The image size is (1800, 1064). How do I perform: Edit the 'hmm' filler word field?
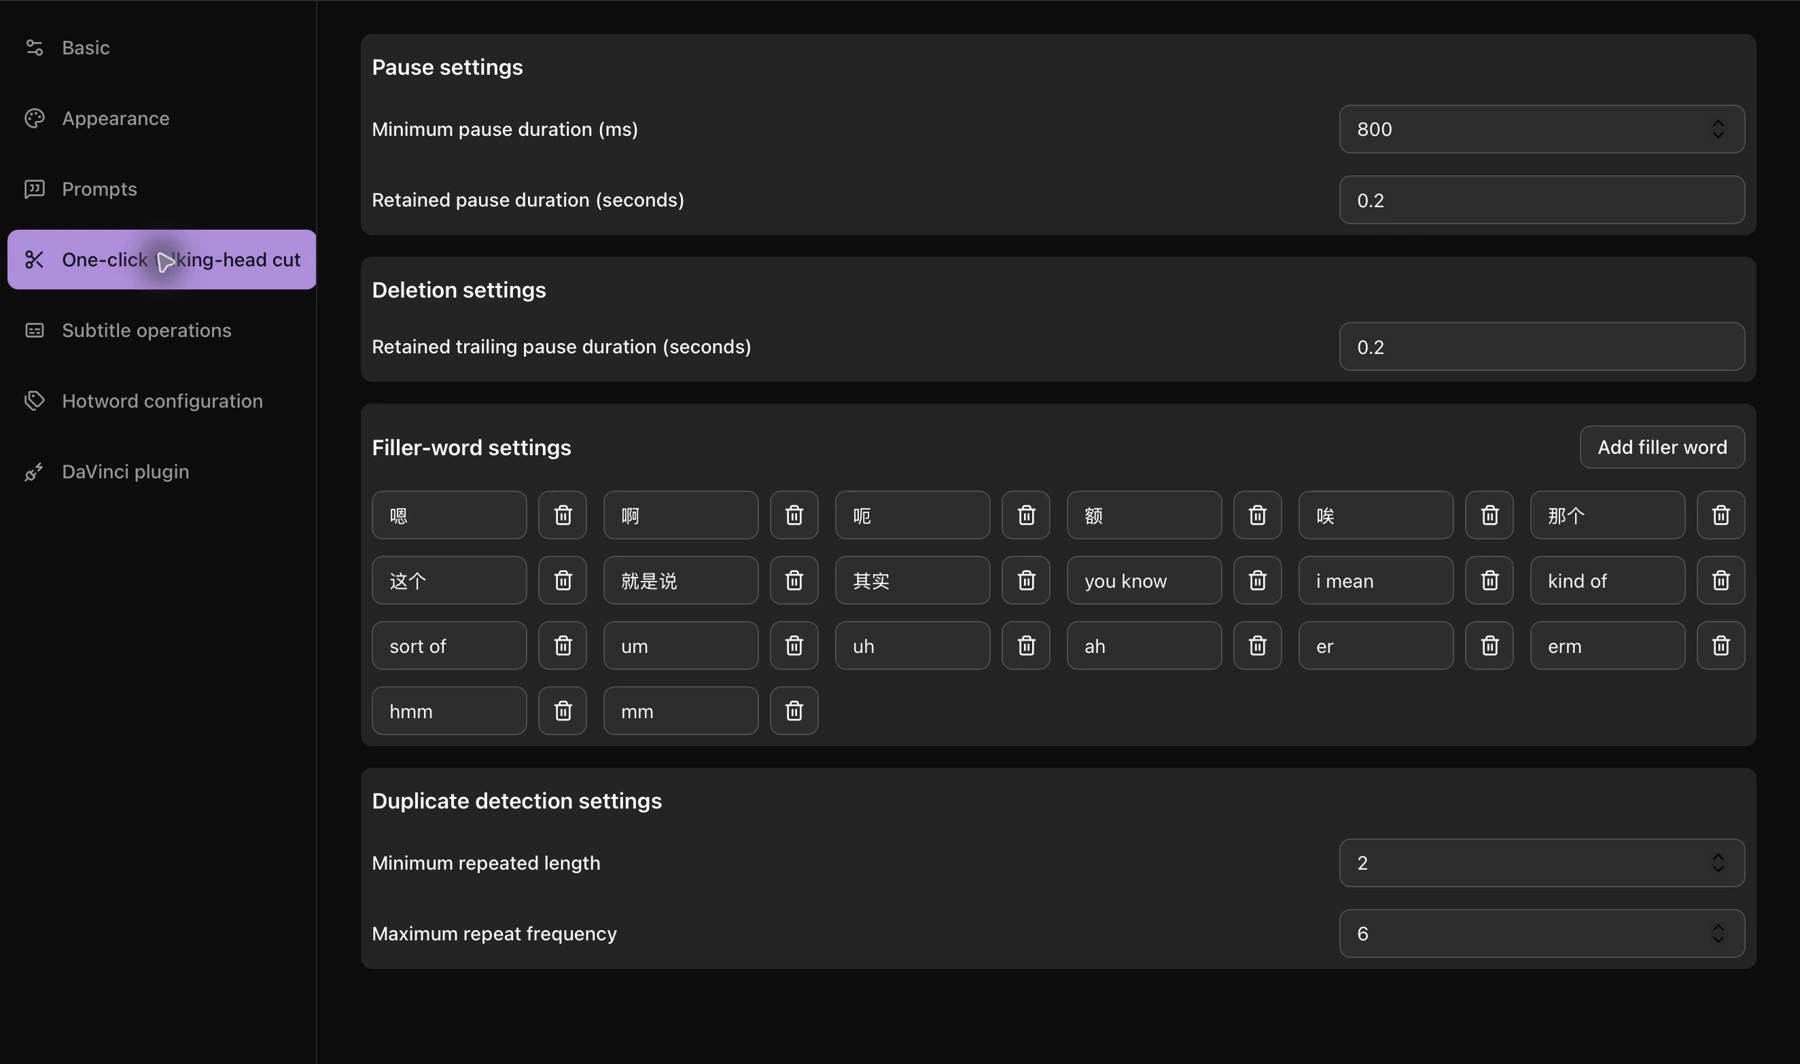[449, 710]
